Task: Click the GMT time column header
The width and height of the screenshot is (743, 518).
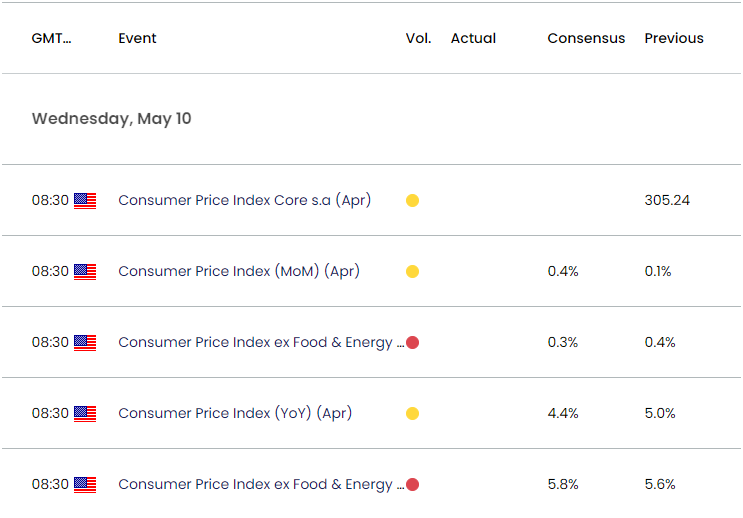Action: pyautogui.click(x=51, y=38)
